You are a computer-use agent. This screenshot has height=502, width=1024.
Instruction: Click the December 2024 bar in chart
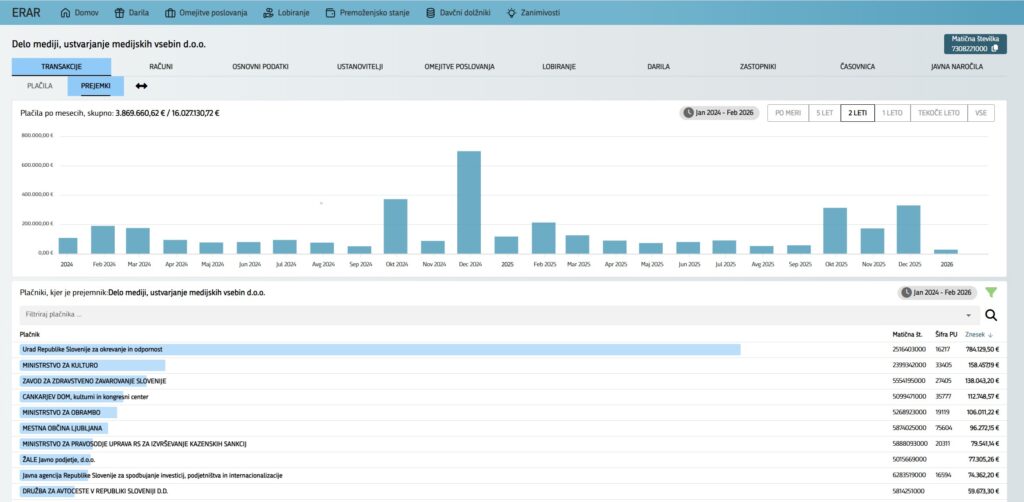click(x=469, y=202)
